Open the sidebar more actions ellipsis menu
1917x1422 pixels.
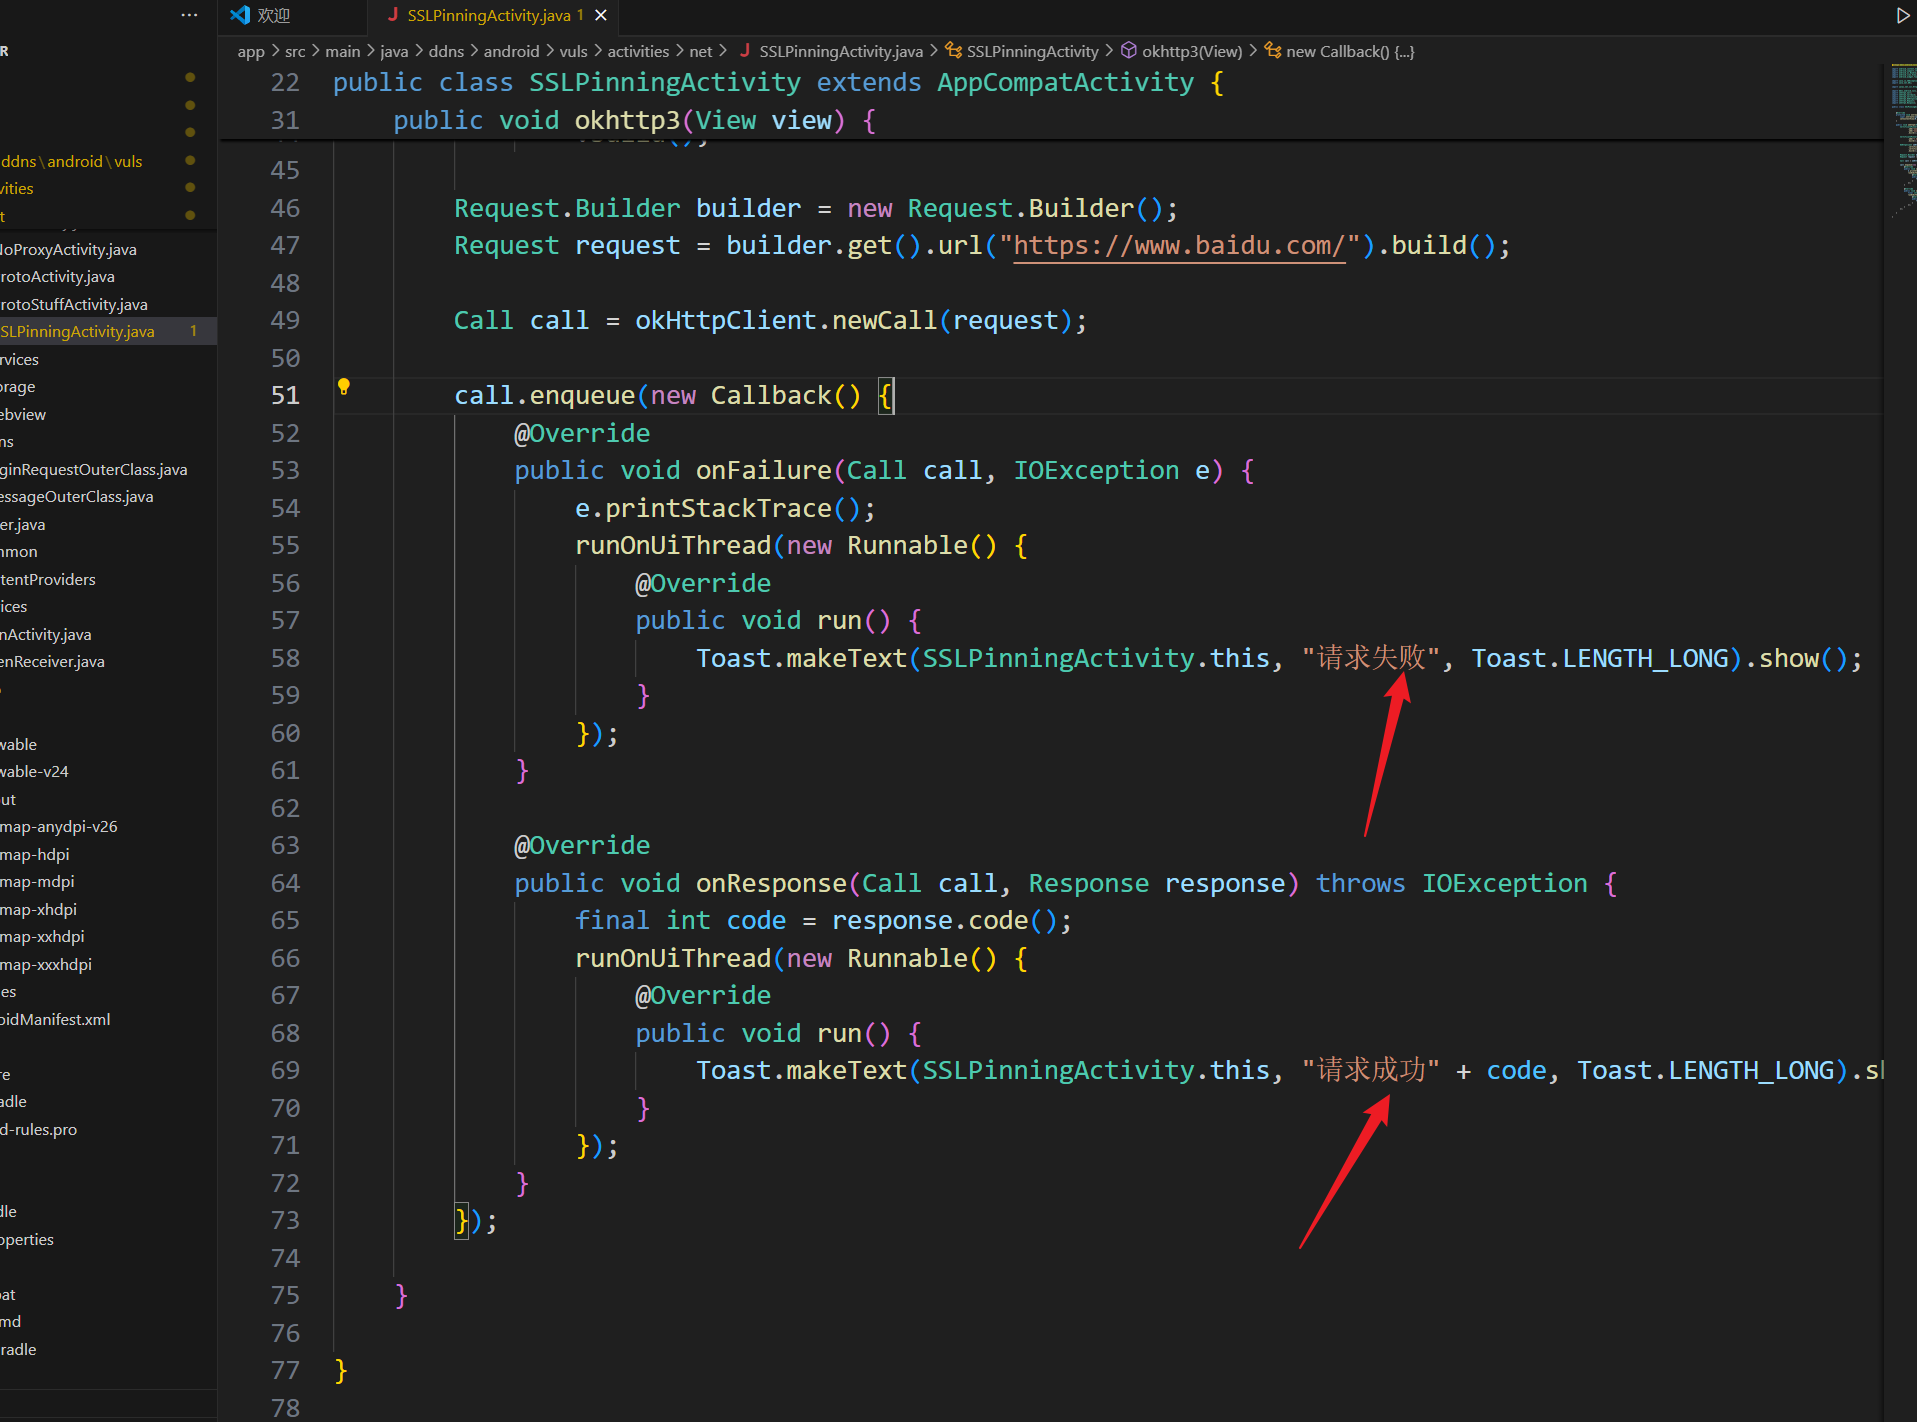[189, 15]
